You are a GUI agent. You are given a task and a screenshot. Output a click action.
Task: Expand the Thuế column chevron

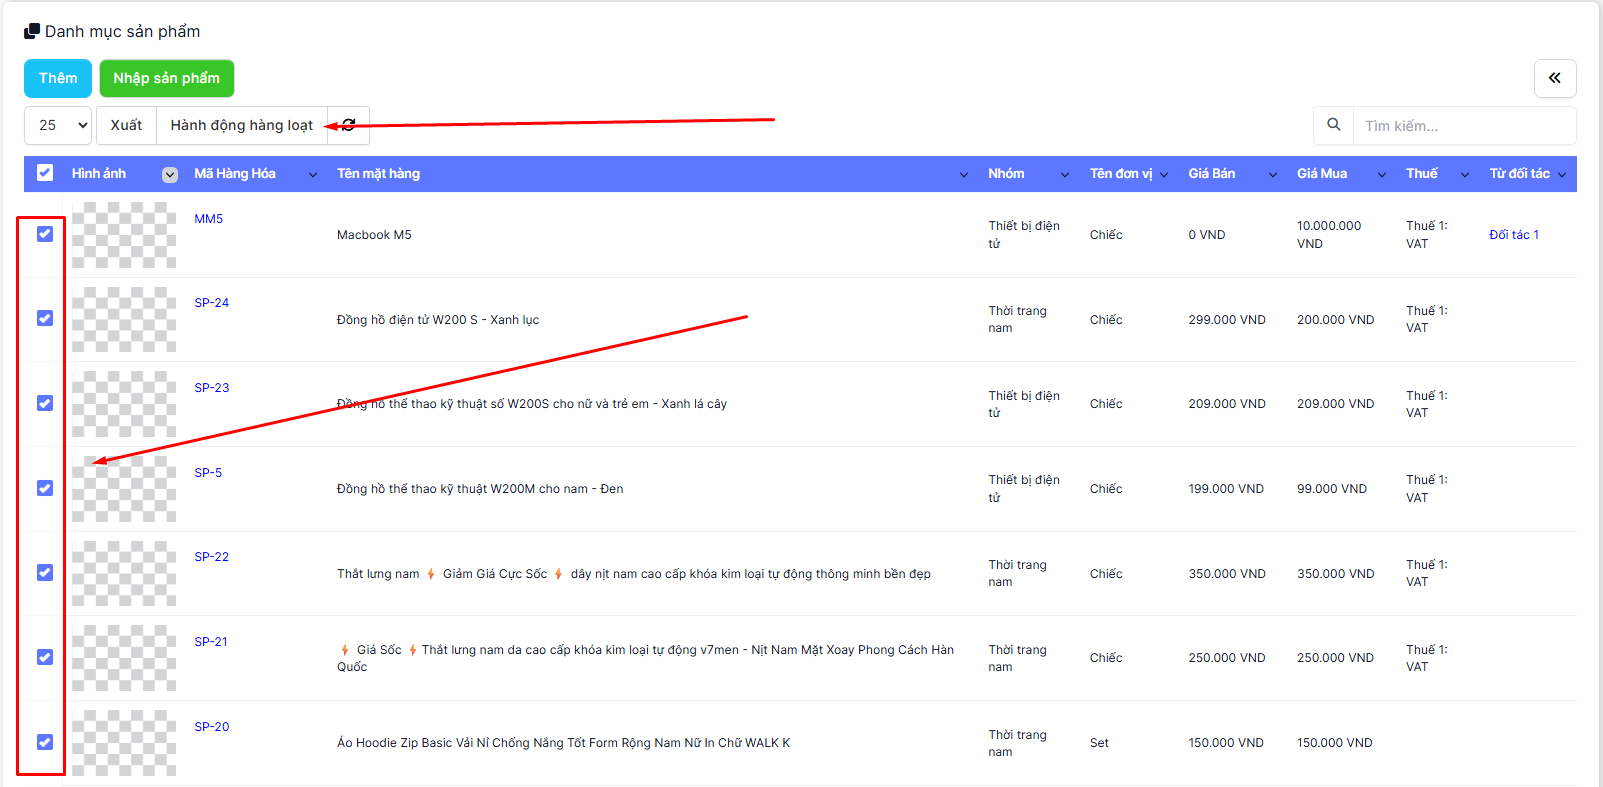tap(1464, 175)
